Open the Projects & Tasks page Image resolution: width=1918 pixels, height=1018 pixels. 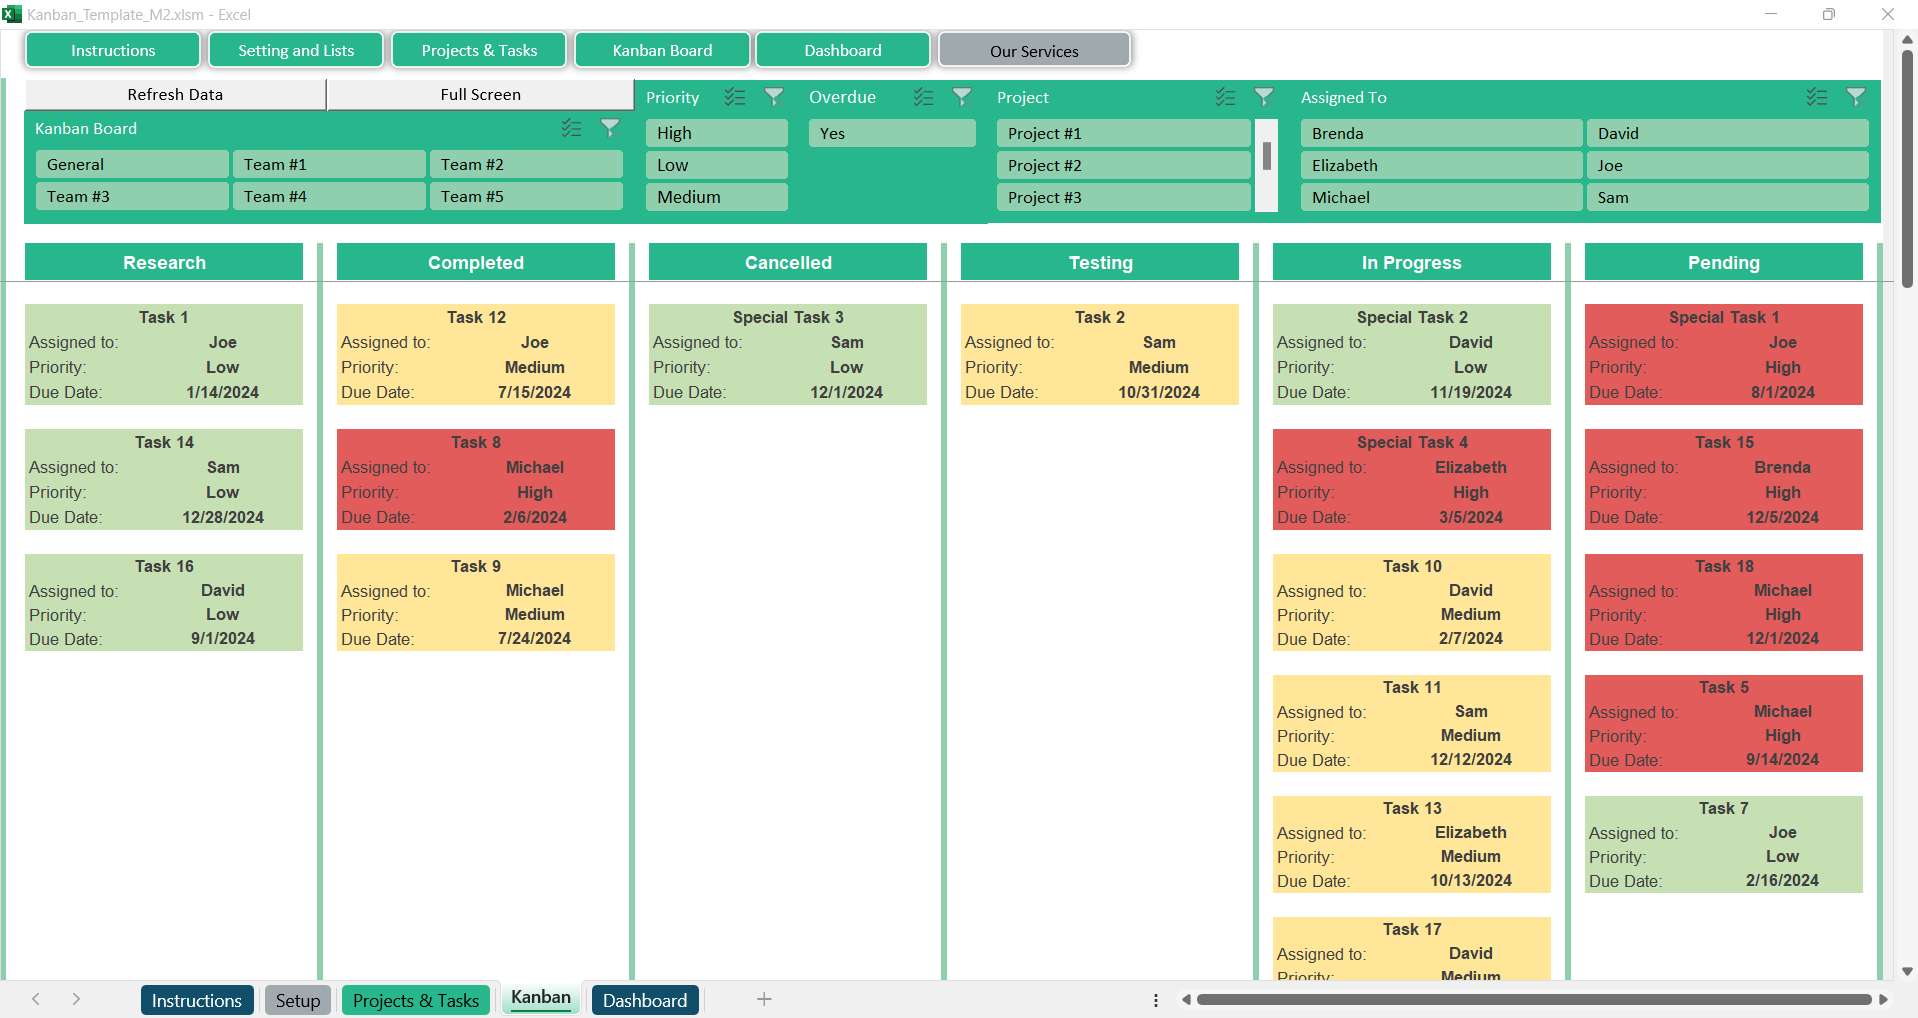click(x=479, y=49)
